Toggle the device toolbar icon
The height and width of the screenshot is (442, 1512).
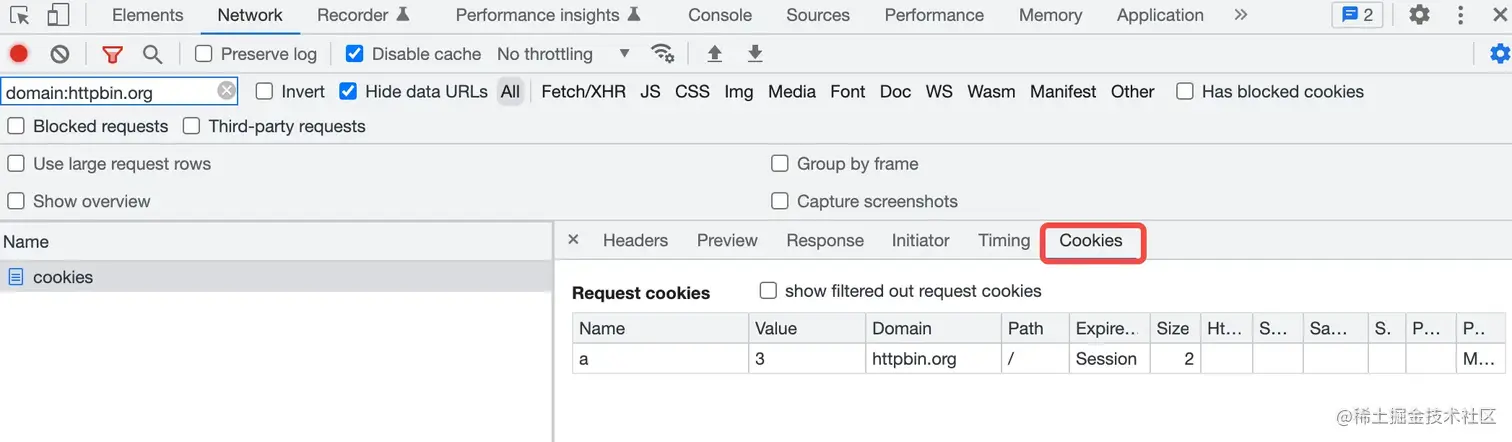pyautogui.click(x=58, y=15)
